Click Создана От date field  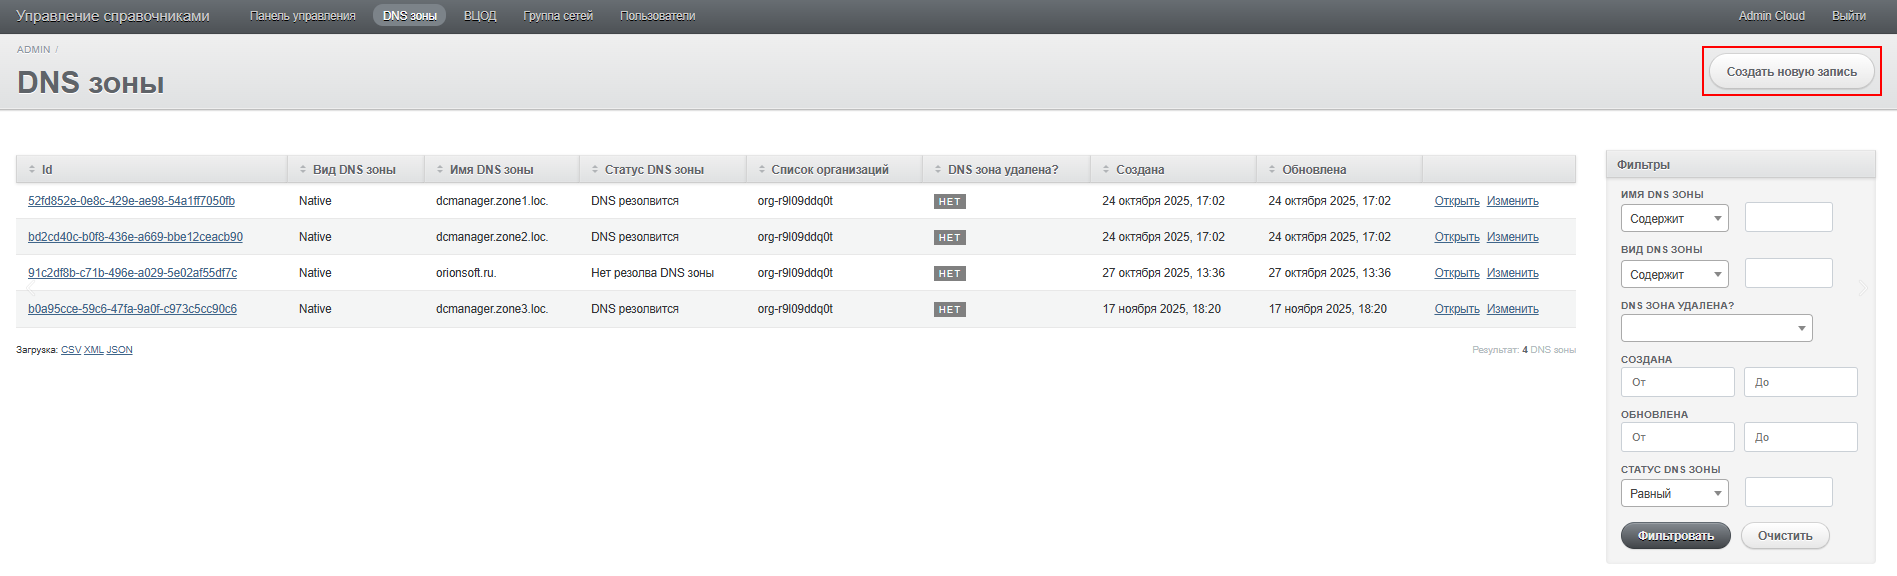click(x=1677, y=382)
